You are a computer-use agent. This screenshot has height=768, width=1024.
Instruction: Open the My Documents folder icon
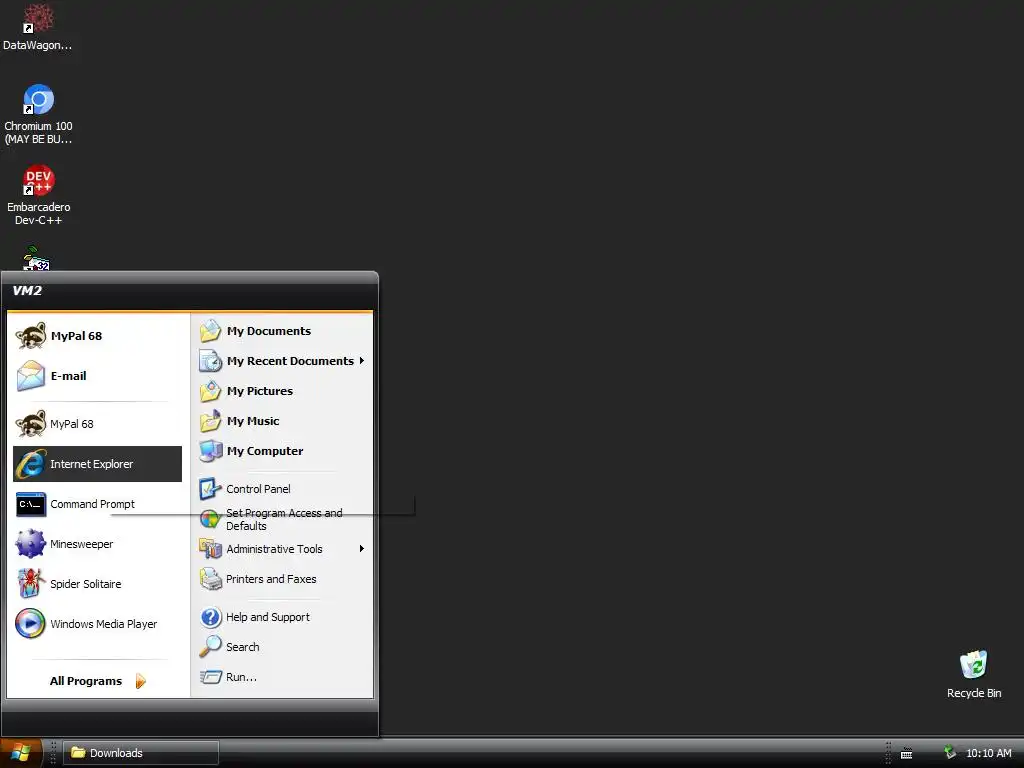pyautogui.click(x=210, y=331)
